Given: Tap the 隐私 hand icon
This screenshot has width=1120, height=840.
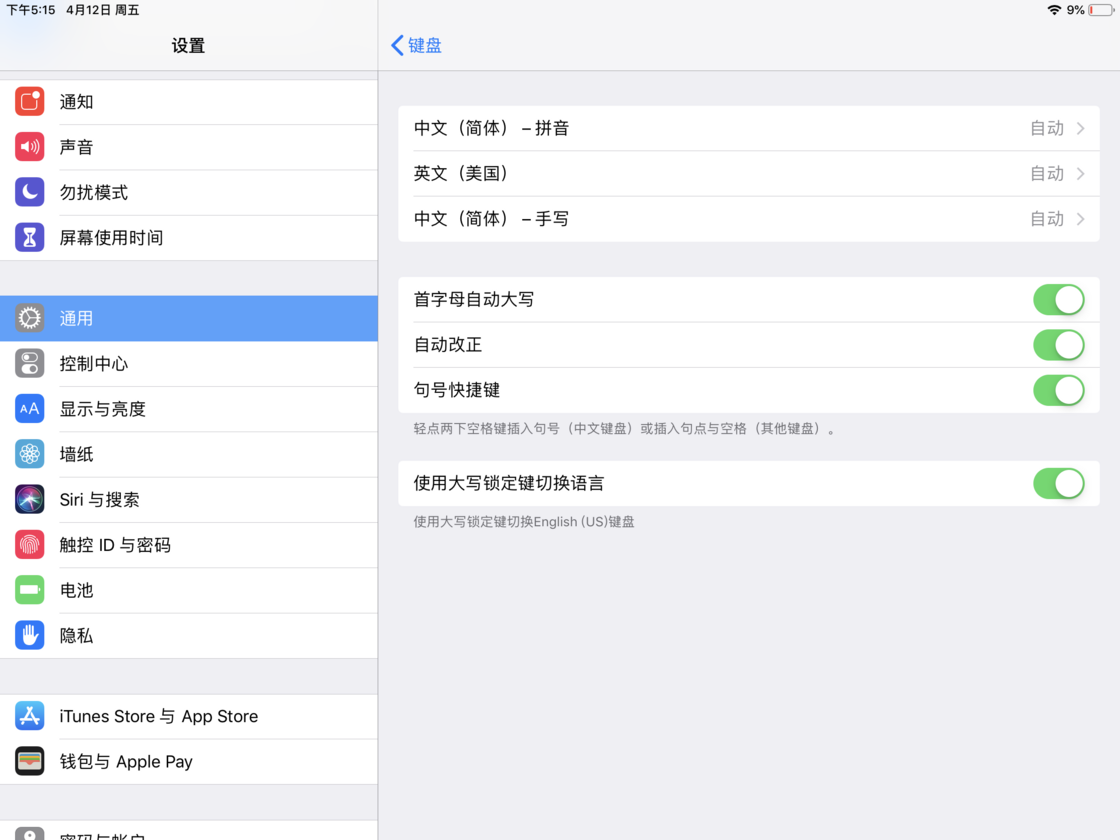Looking at the screenshot, I should (x=29, y=636).
